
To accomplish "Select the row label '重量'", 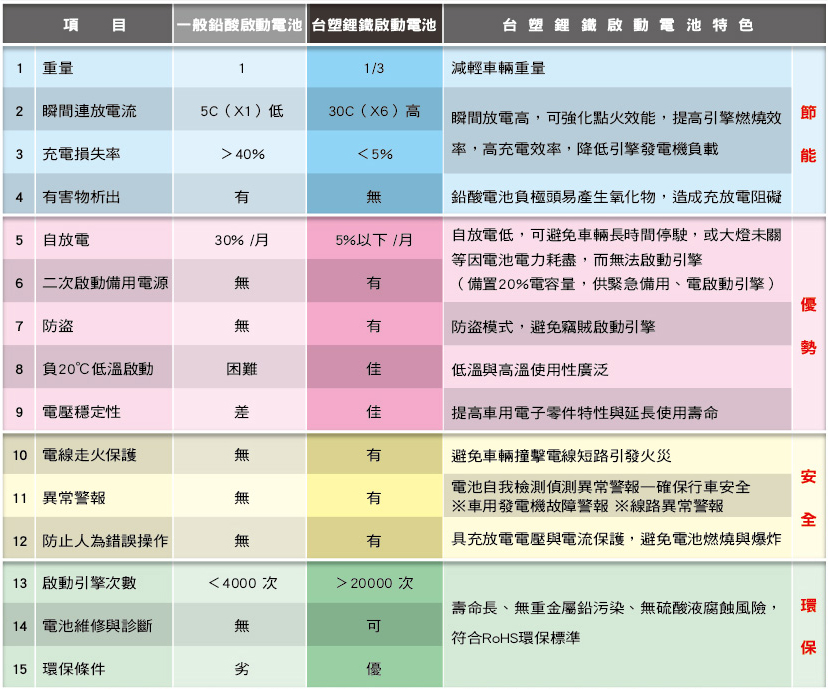I will (x=58, y=68).
